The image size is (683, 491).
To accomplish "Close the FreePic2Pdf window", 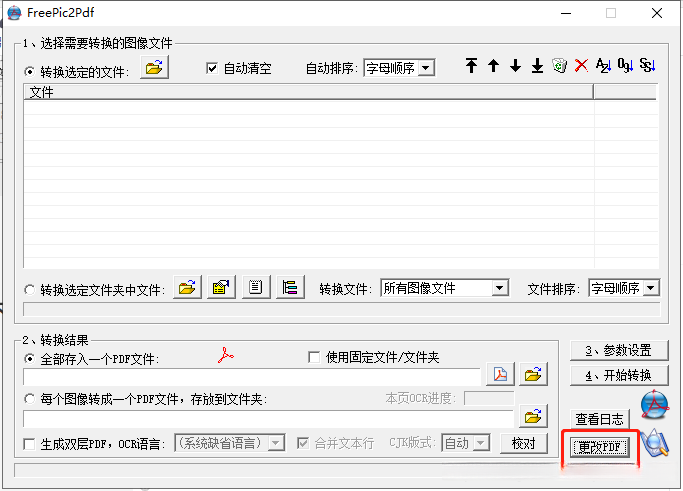I will coord(657,13).
